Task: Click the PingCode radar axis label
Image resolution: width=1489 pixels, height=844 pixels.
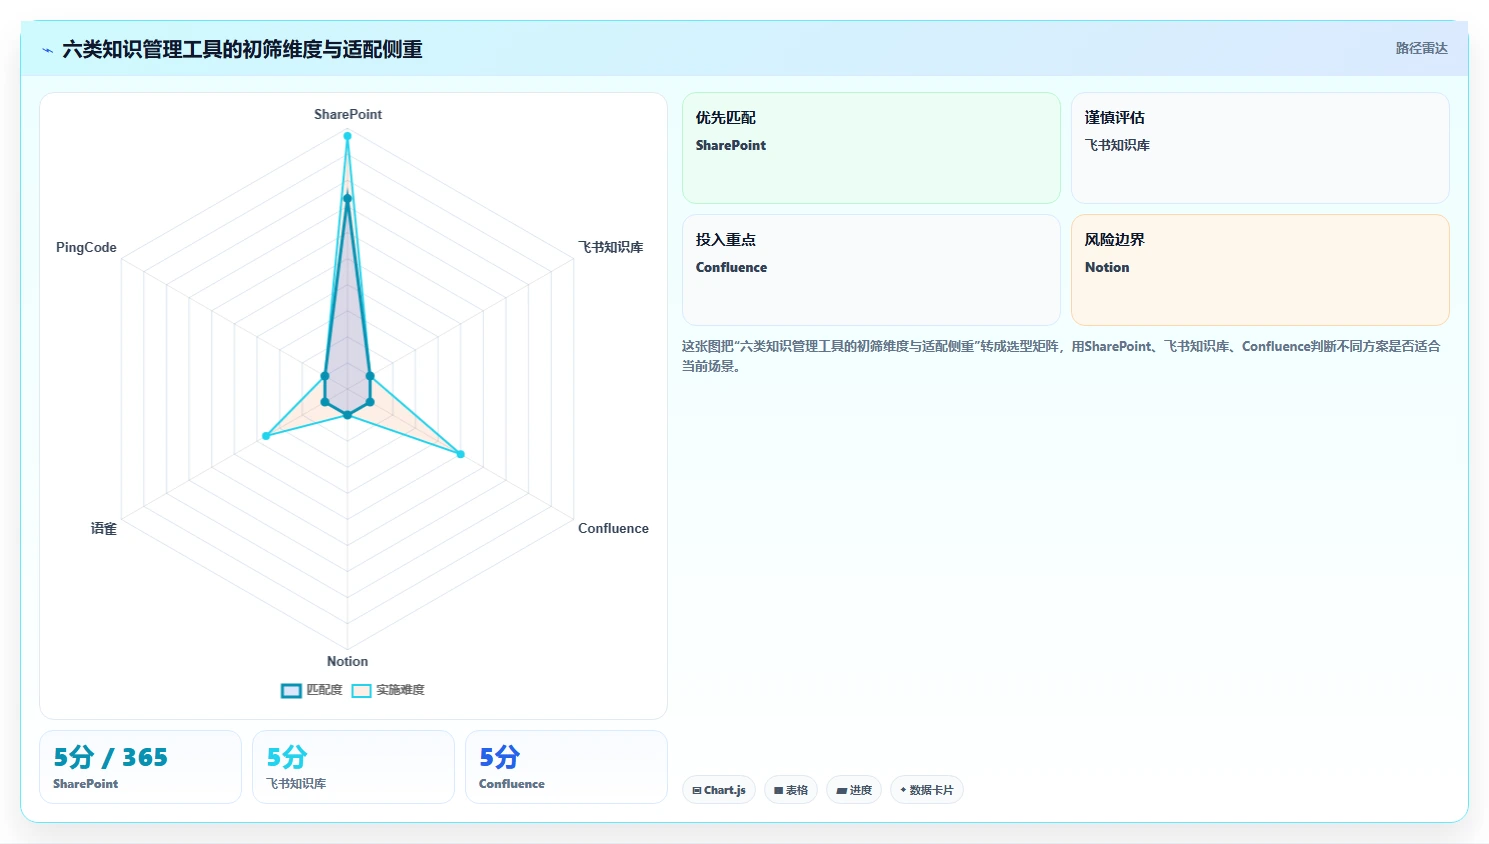Action: point(86,247)
